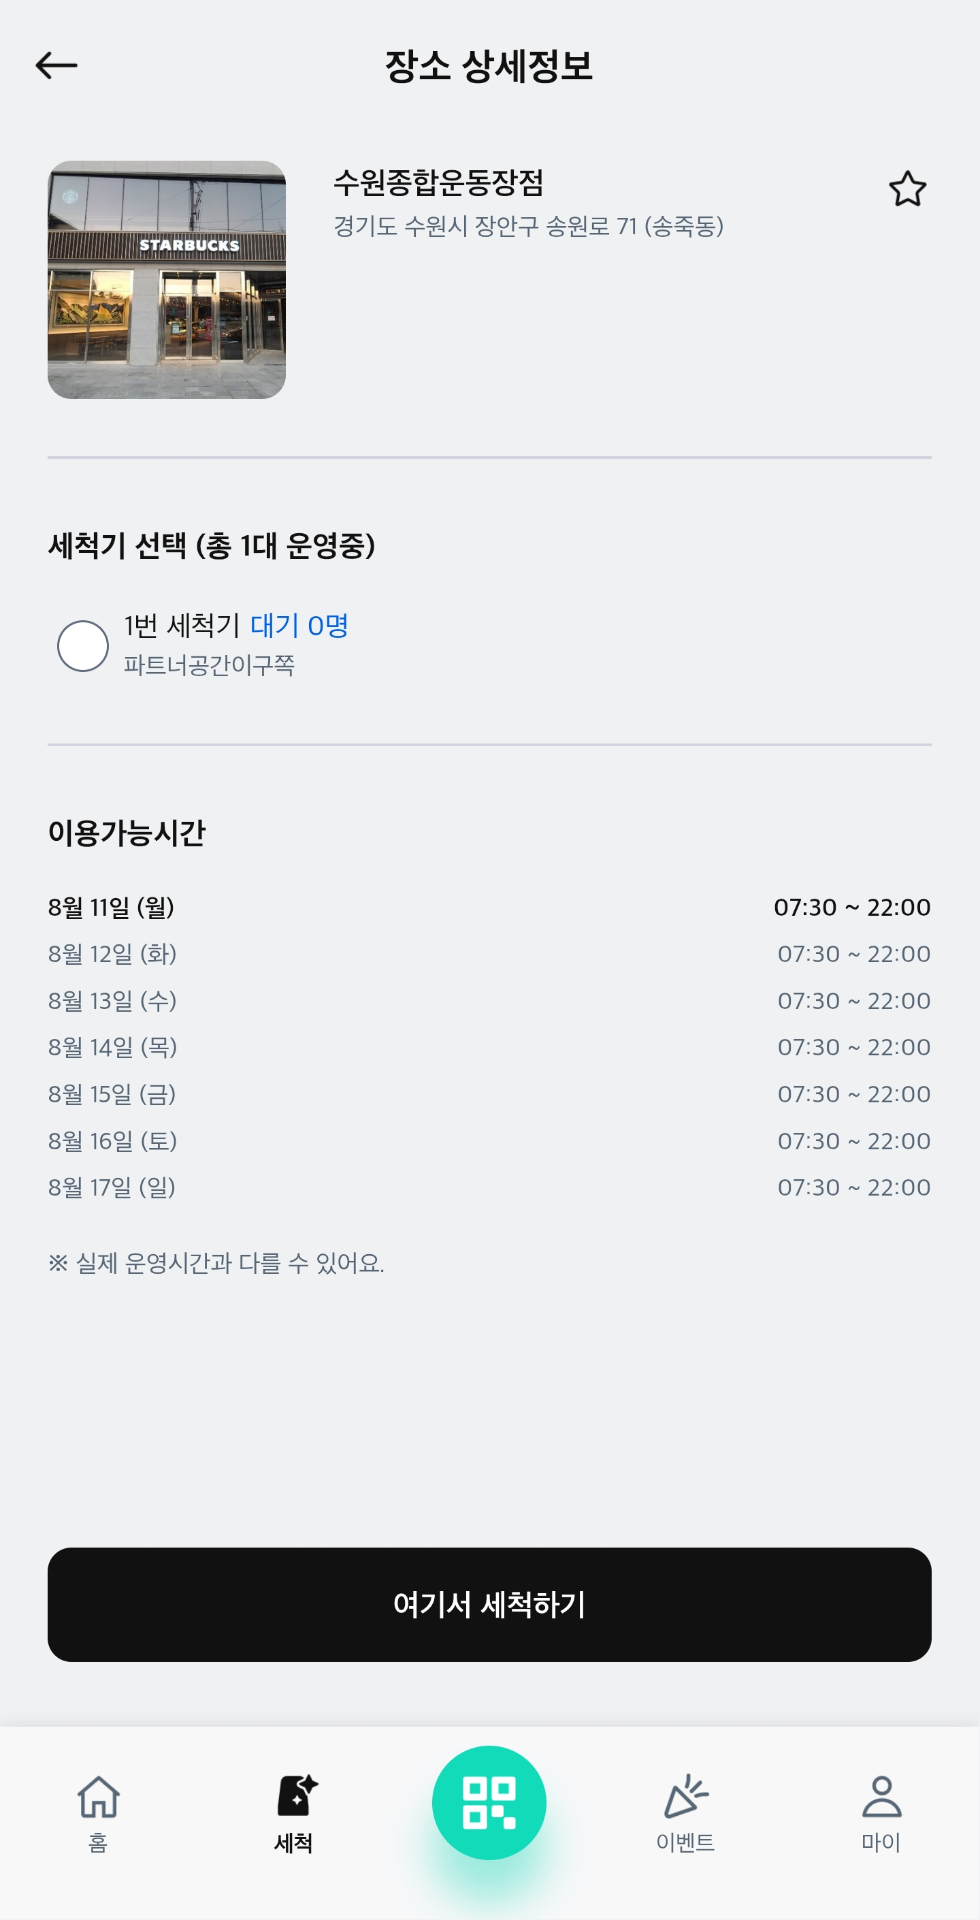Screen dimensions: 980x1920
Task: Tap the 파트너공간이구쪽 location label
Action: point(209,666)
